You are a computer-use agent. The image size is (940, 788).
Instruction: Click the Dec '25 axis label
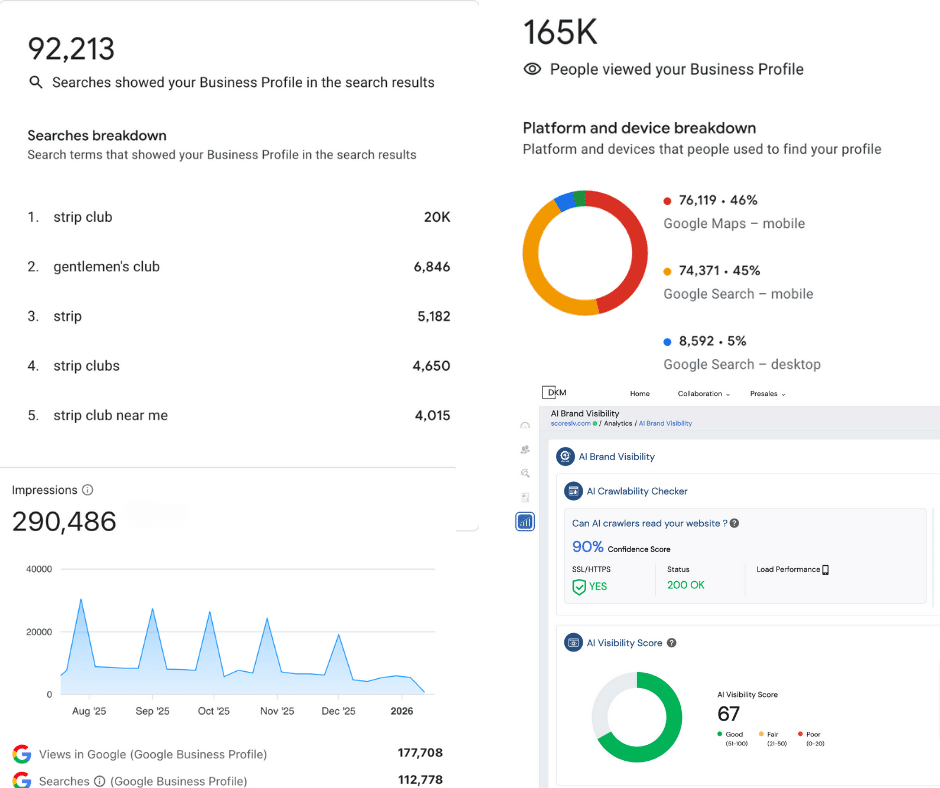tap(338, 711)
